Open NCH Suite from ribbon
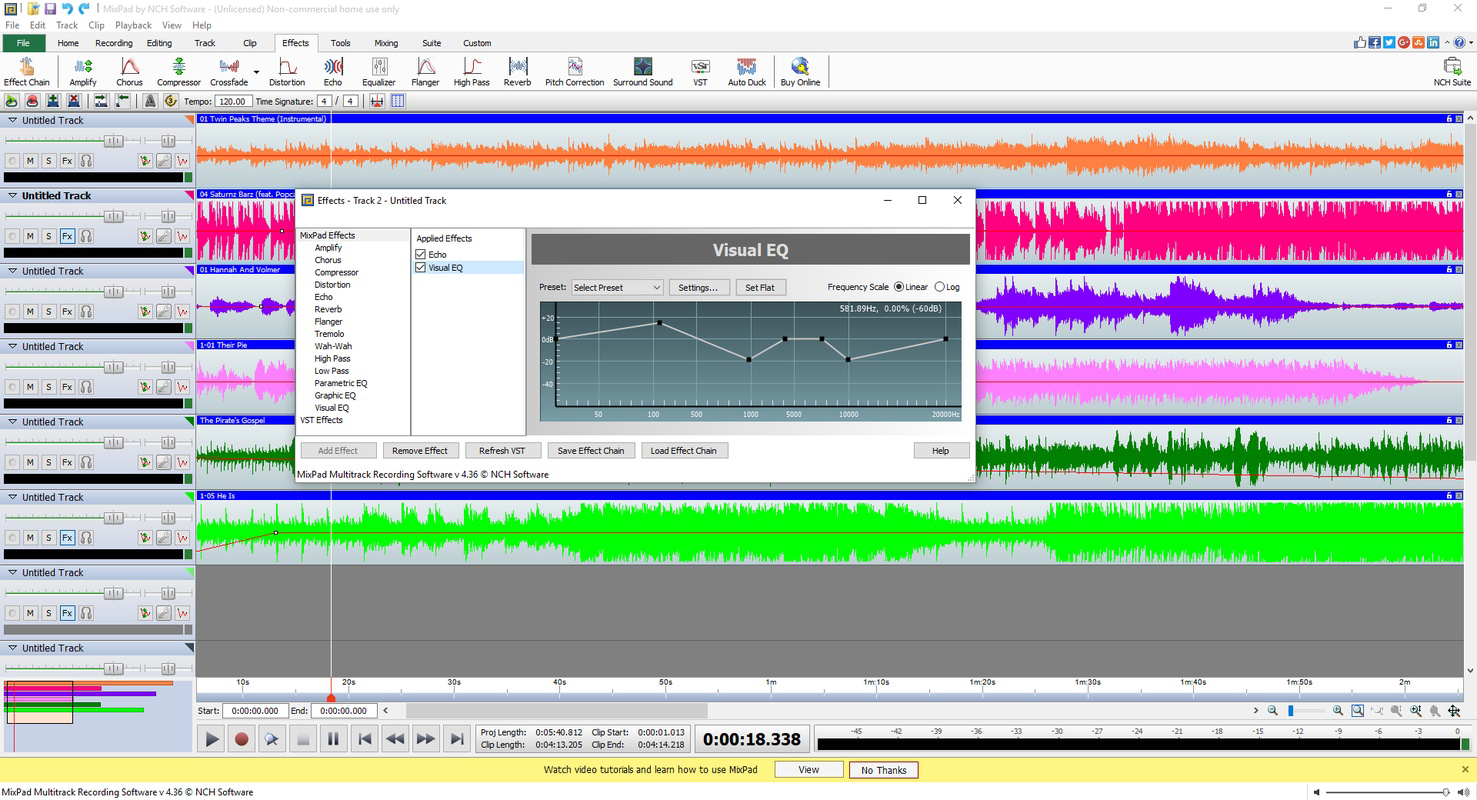The width and height of the screenshot is (1477, 800). (1452, 71)
